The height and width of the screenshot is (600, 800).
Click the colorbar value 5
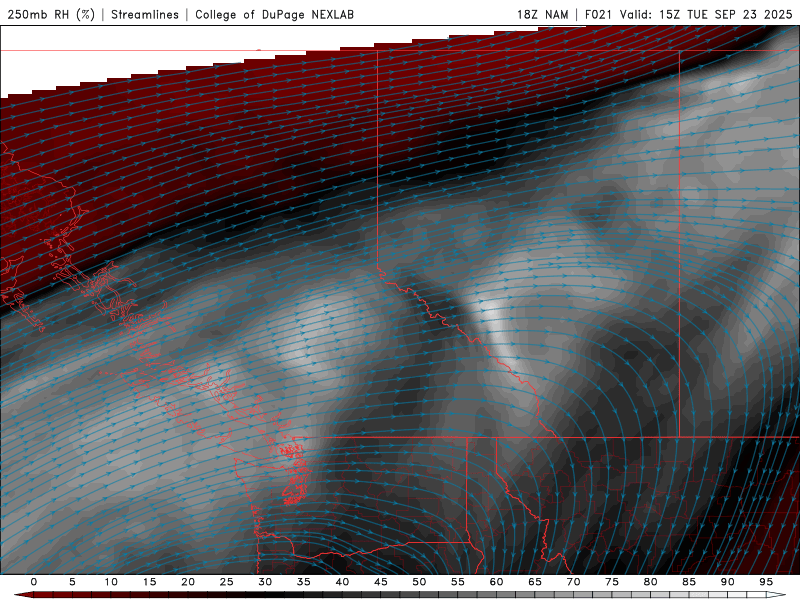coord(72,582)
